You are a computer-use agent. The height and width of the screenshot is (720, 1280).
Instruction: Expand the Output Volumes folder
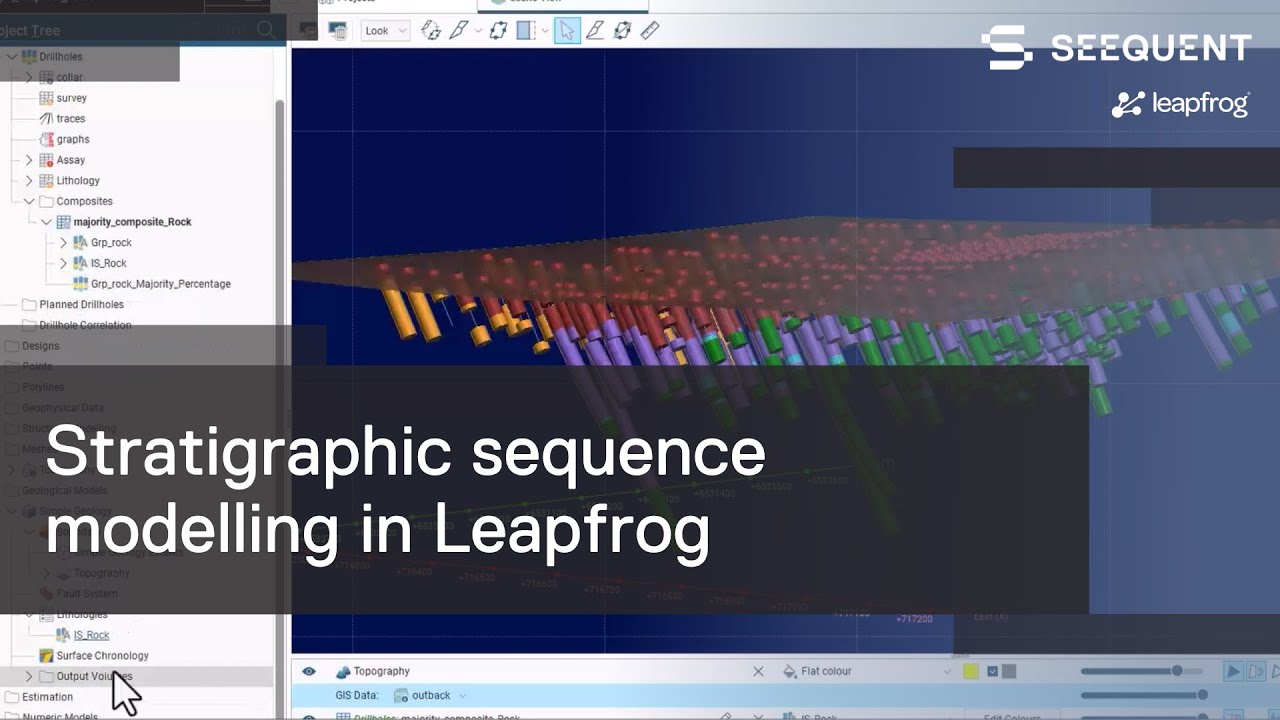29,677
